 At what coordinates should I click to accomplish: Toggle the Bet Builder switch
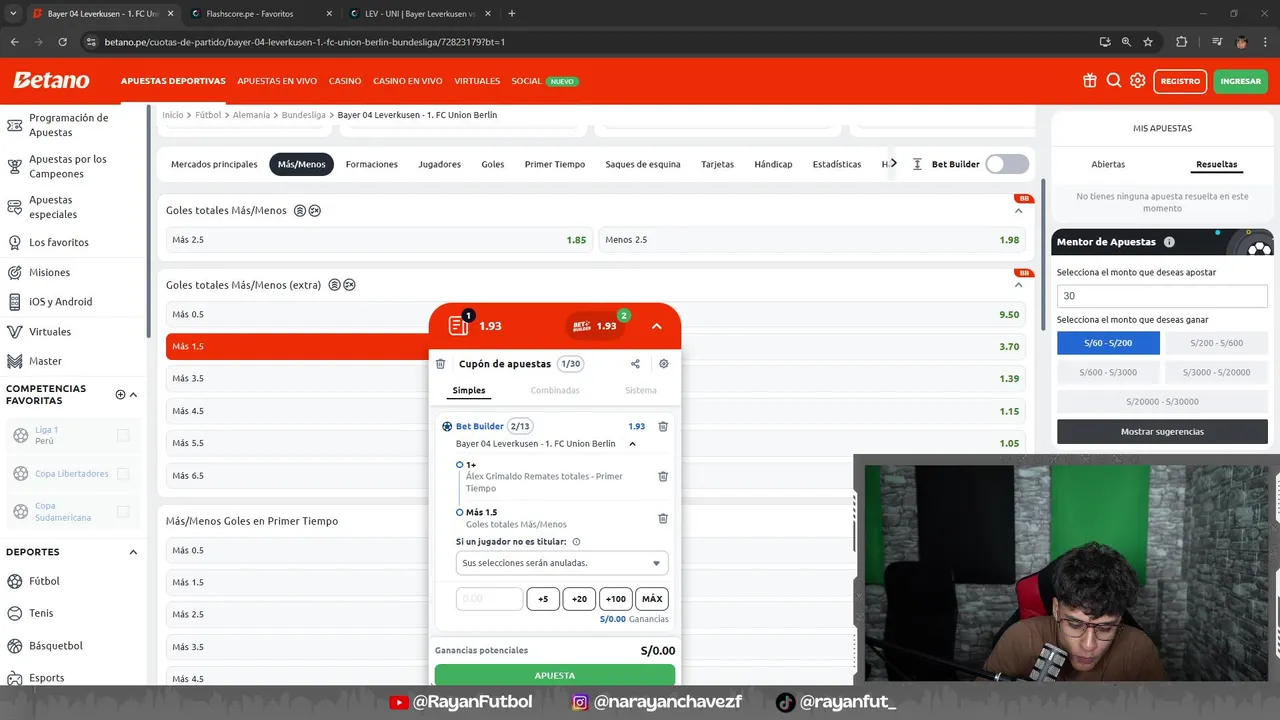(x=1006, y=164)
